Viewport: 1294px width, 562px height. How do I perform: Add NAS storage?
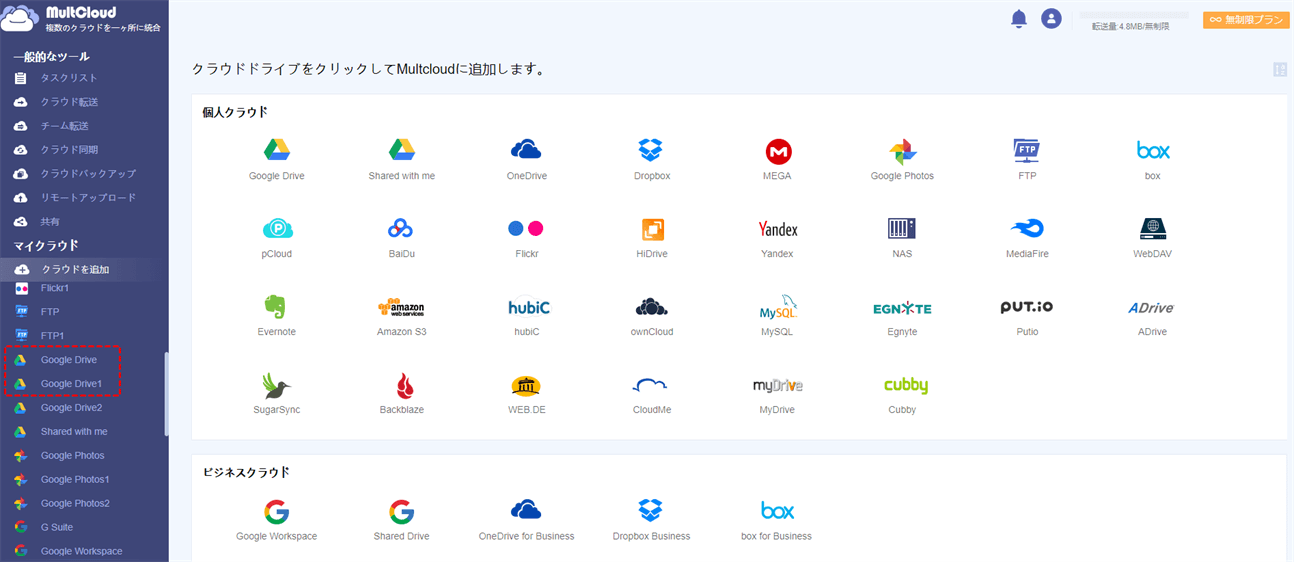902,238
